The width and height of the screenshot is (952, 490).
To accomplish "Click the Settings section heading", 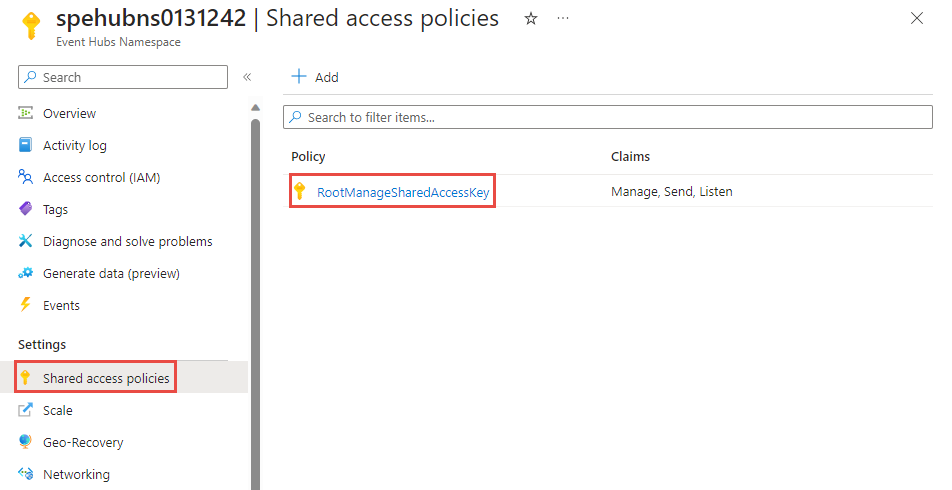I will coord(42,344).
